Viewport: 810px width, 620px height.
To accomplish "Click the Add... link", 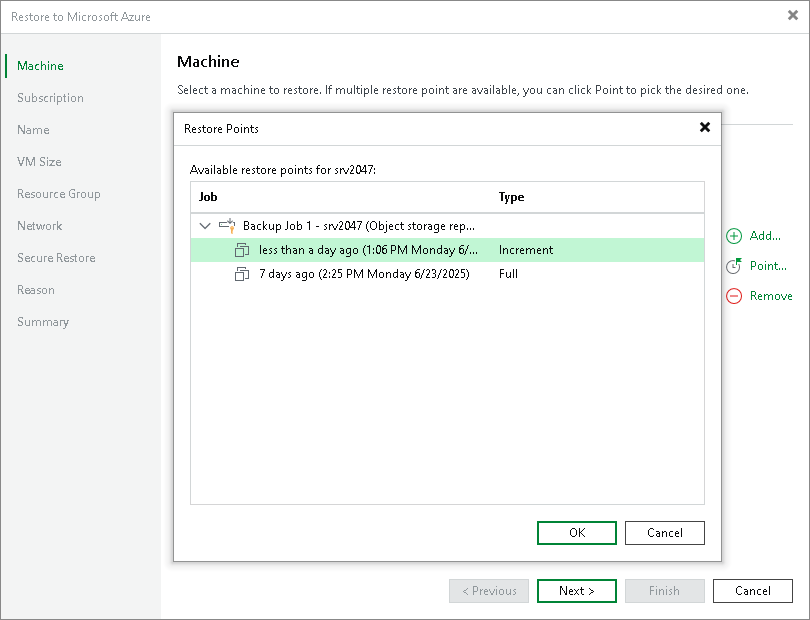I will (x=765, y=236).
